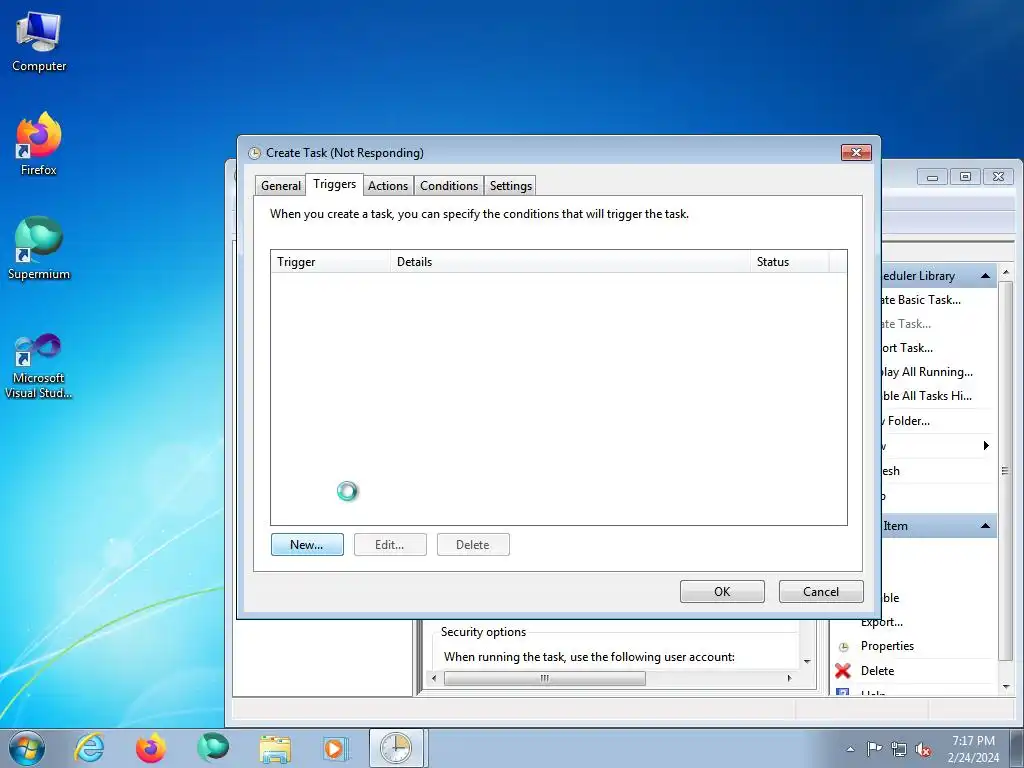Screen dimensions: 1024x768
Task: Sort by the Details column header
Action: (570, 262)
